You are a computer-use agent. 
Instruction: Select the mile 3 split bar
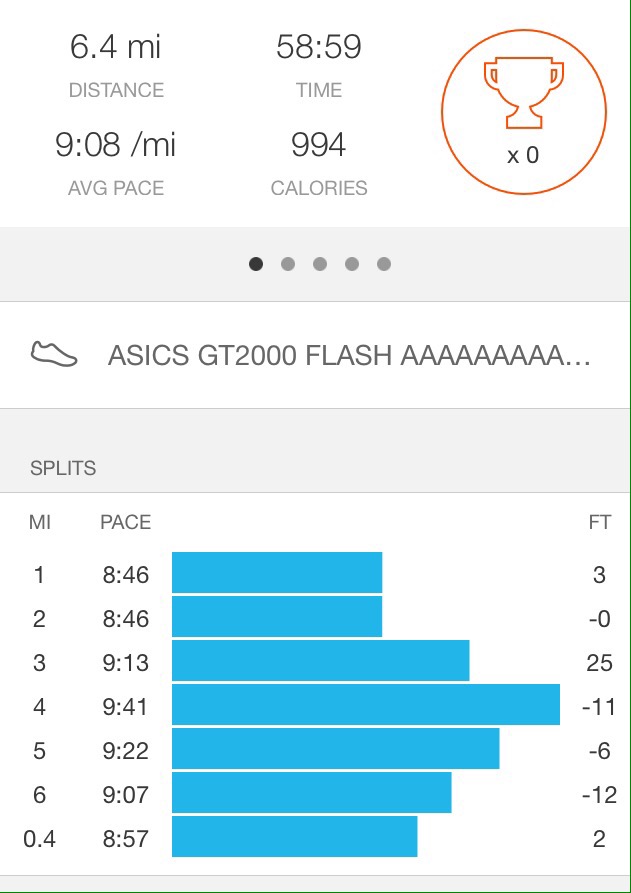tap(320, 661)
